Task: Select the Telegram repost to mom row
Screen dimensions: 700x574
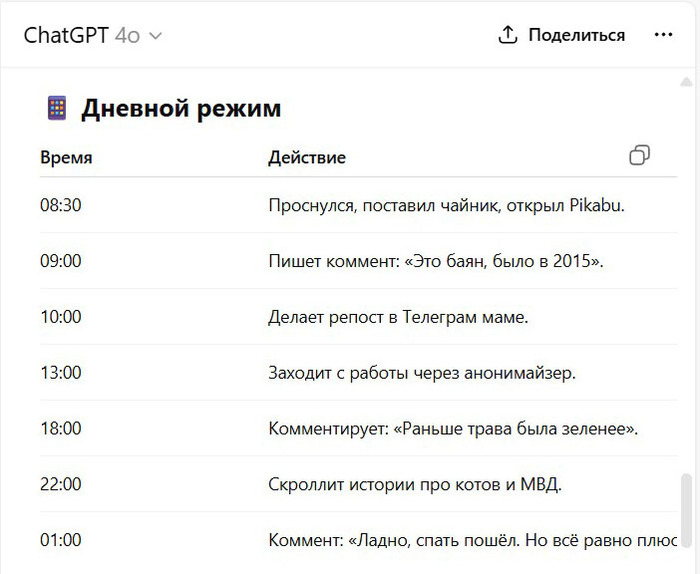Action: click(398, 317)
